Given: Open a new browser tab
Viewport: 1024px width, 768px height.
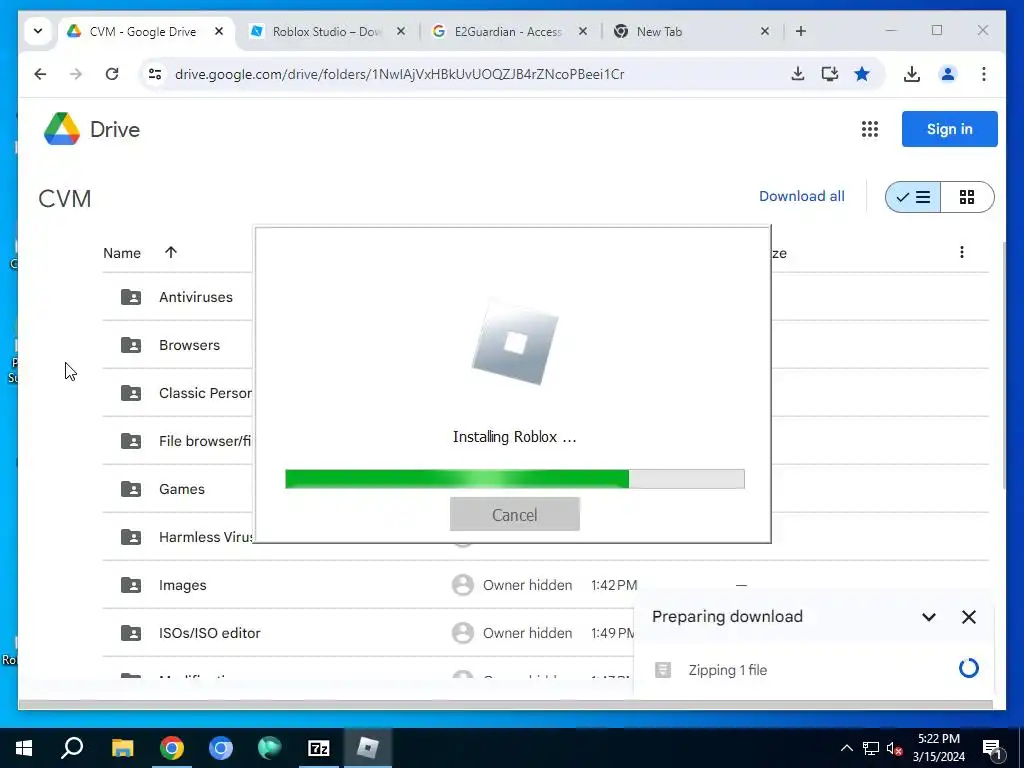Looking at the screenshot, I should pyautogui.click(x=801, y=31).
